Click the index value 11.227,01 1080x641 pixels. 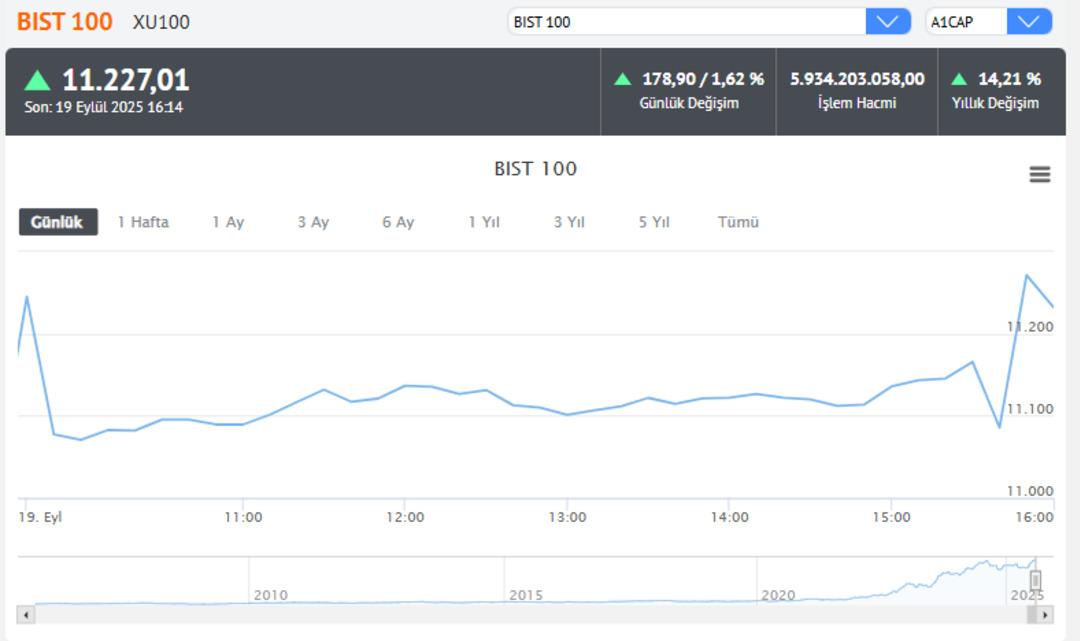tap(125, 80)
